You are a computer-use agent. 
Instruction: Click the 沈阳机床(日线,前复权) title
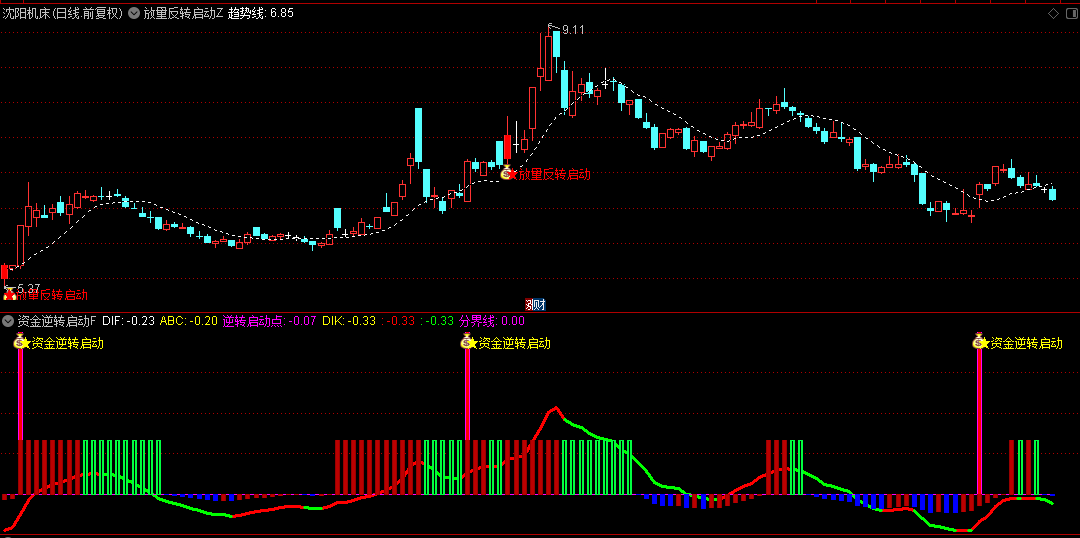[63, 12]
